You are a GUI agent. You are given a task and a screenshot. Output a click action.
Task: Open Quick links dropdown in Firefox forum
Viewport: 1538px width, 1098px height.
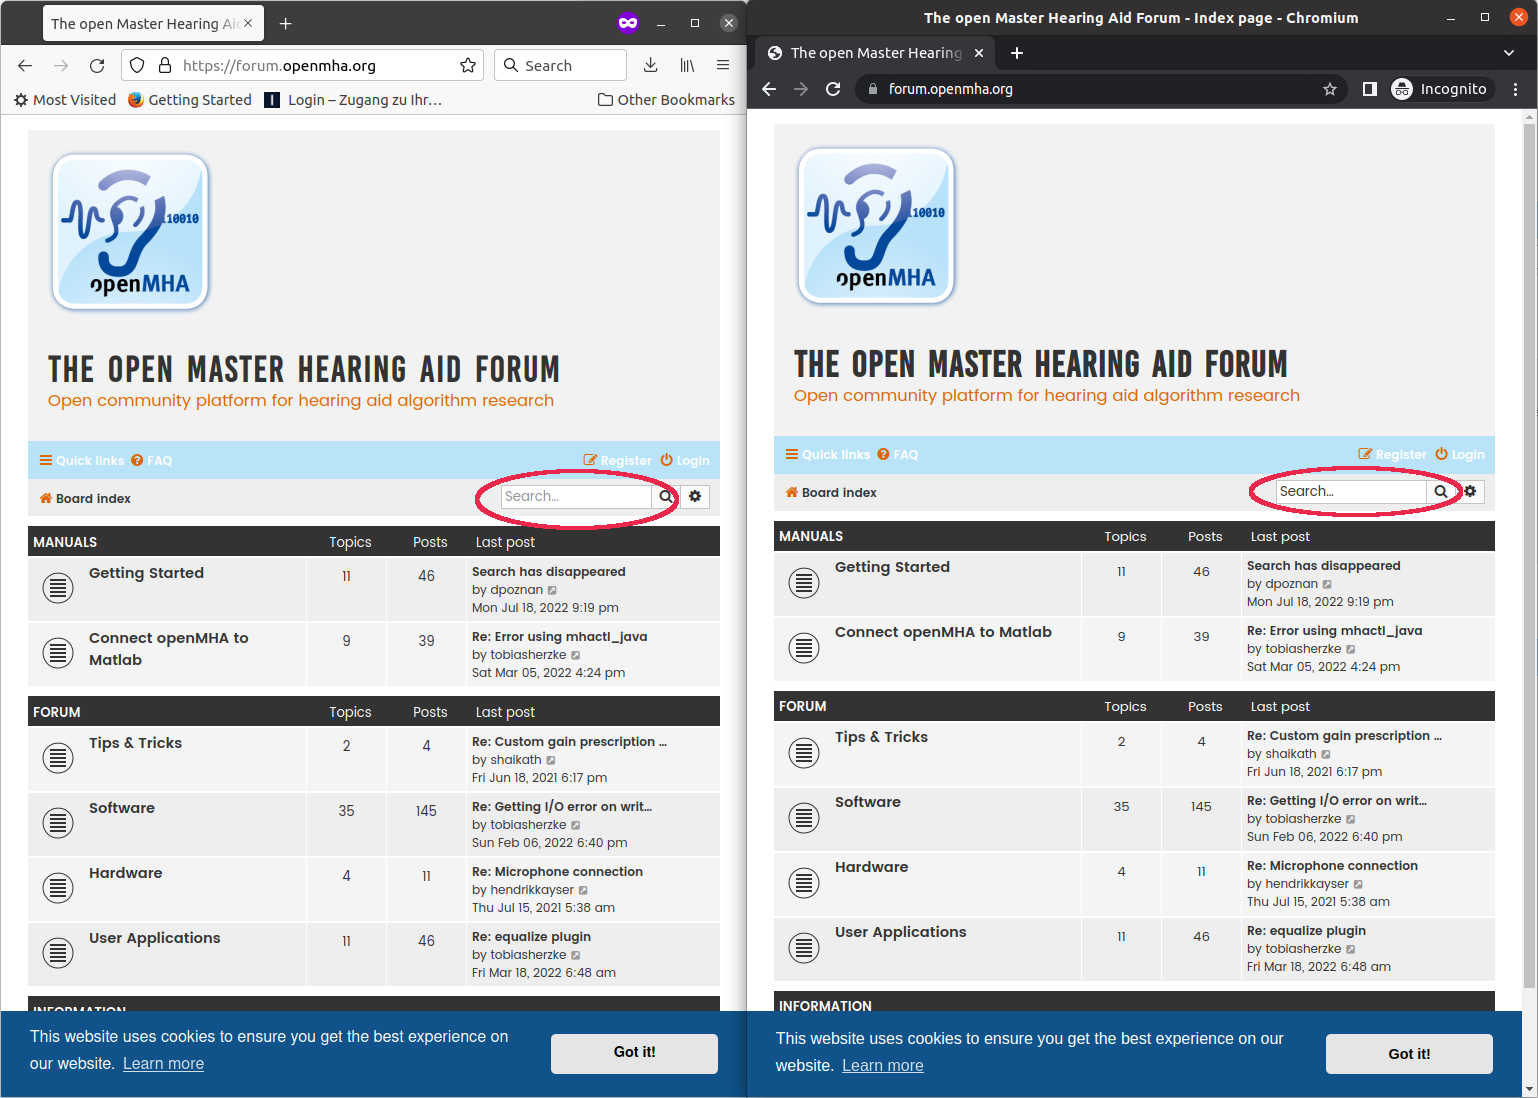[82, 461]
